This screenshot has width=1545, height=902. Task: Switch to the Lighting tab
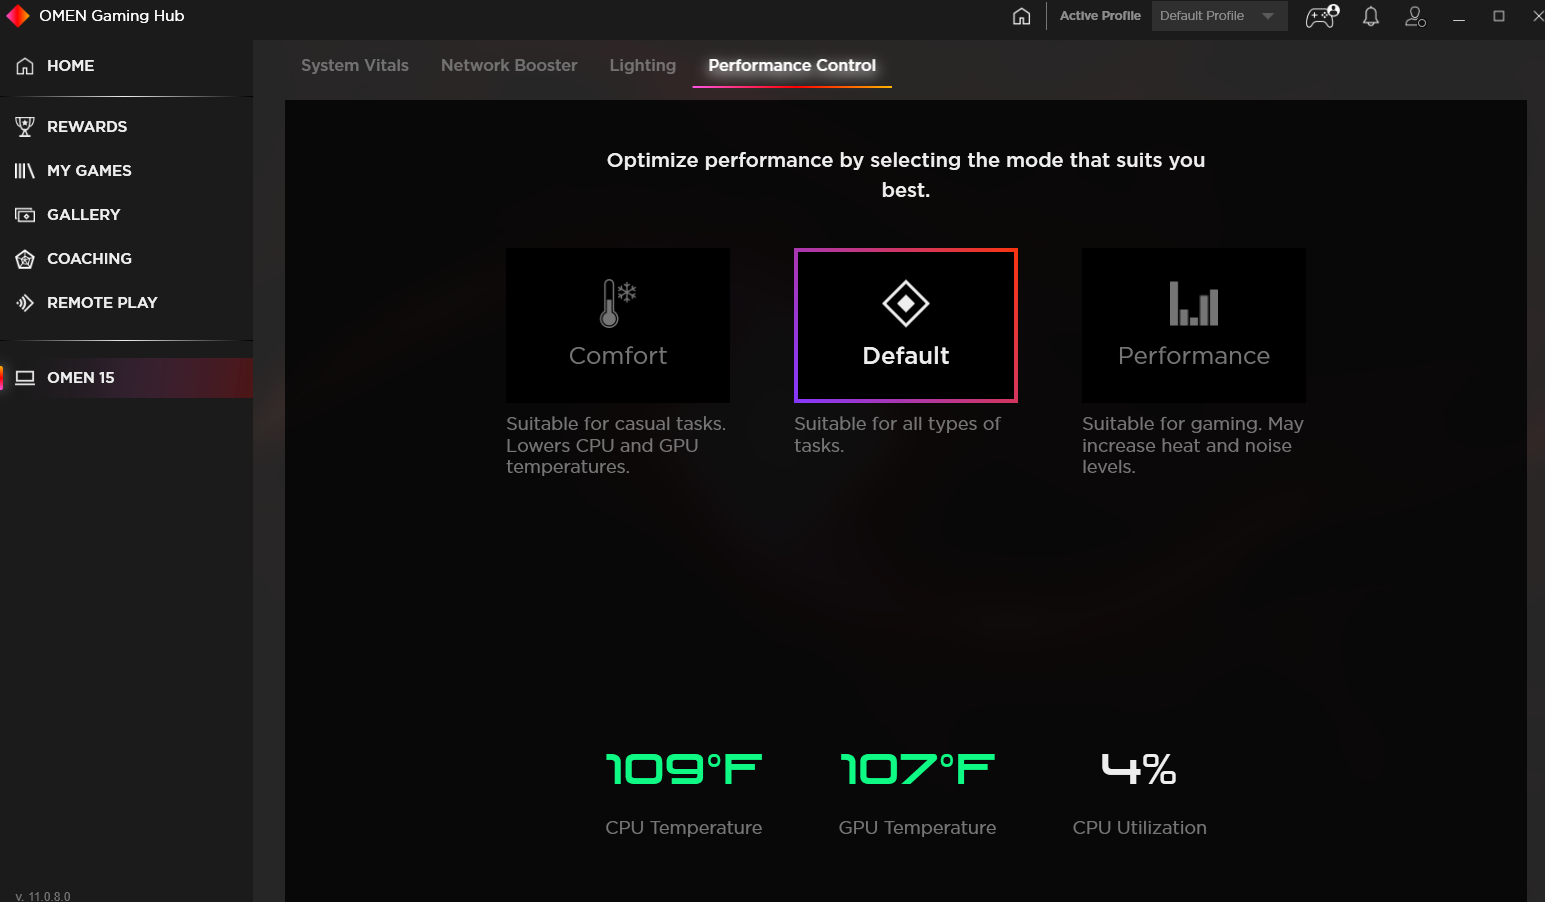click(642, 65)
